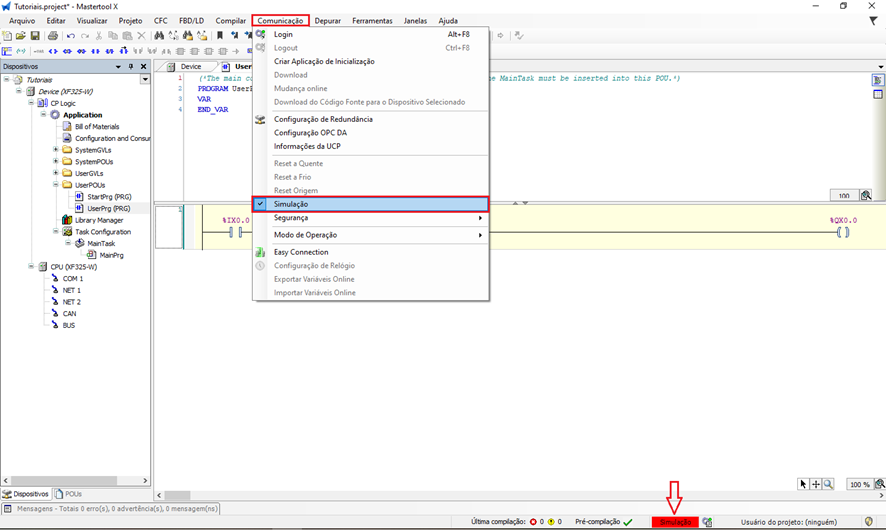Select StartPrg (PRG) in device tree
Viewport: 886px width, 532px height.
pos(109,197)
